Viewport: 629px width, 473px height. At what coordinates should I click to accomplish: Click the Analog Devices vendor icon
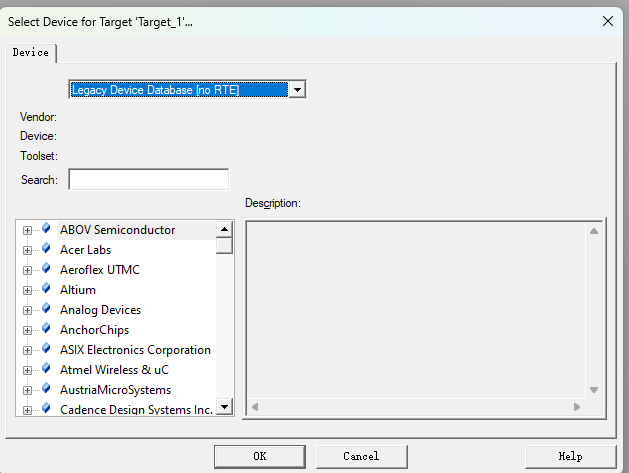coord(46,309)
